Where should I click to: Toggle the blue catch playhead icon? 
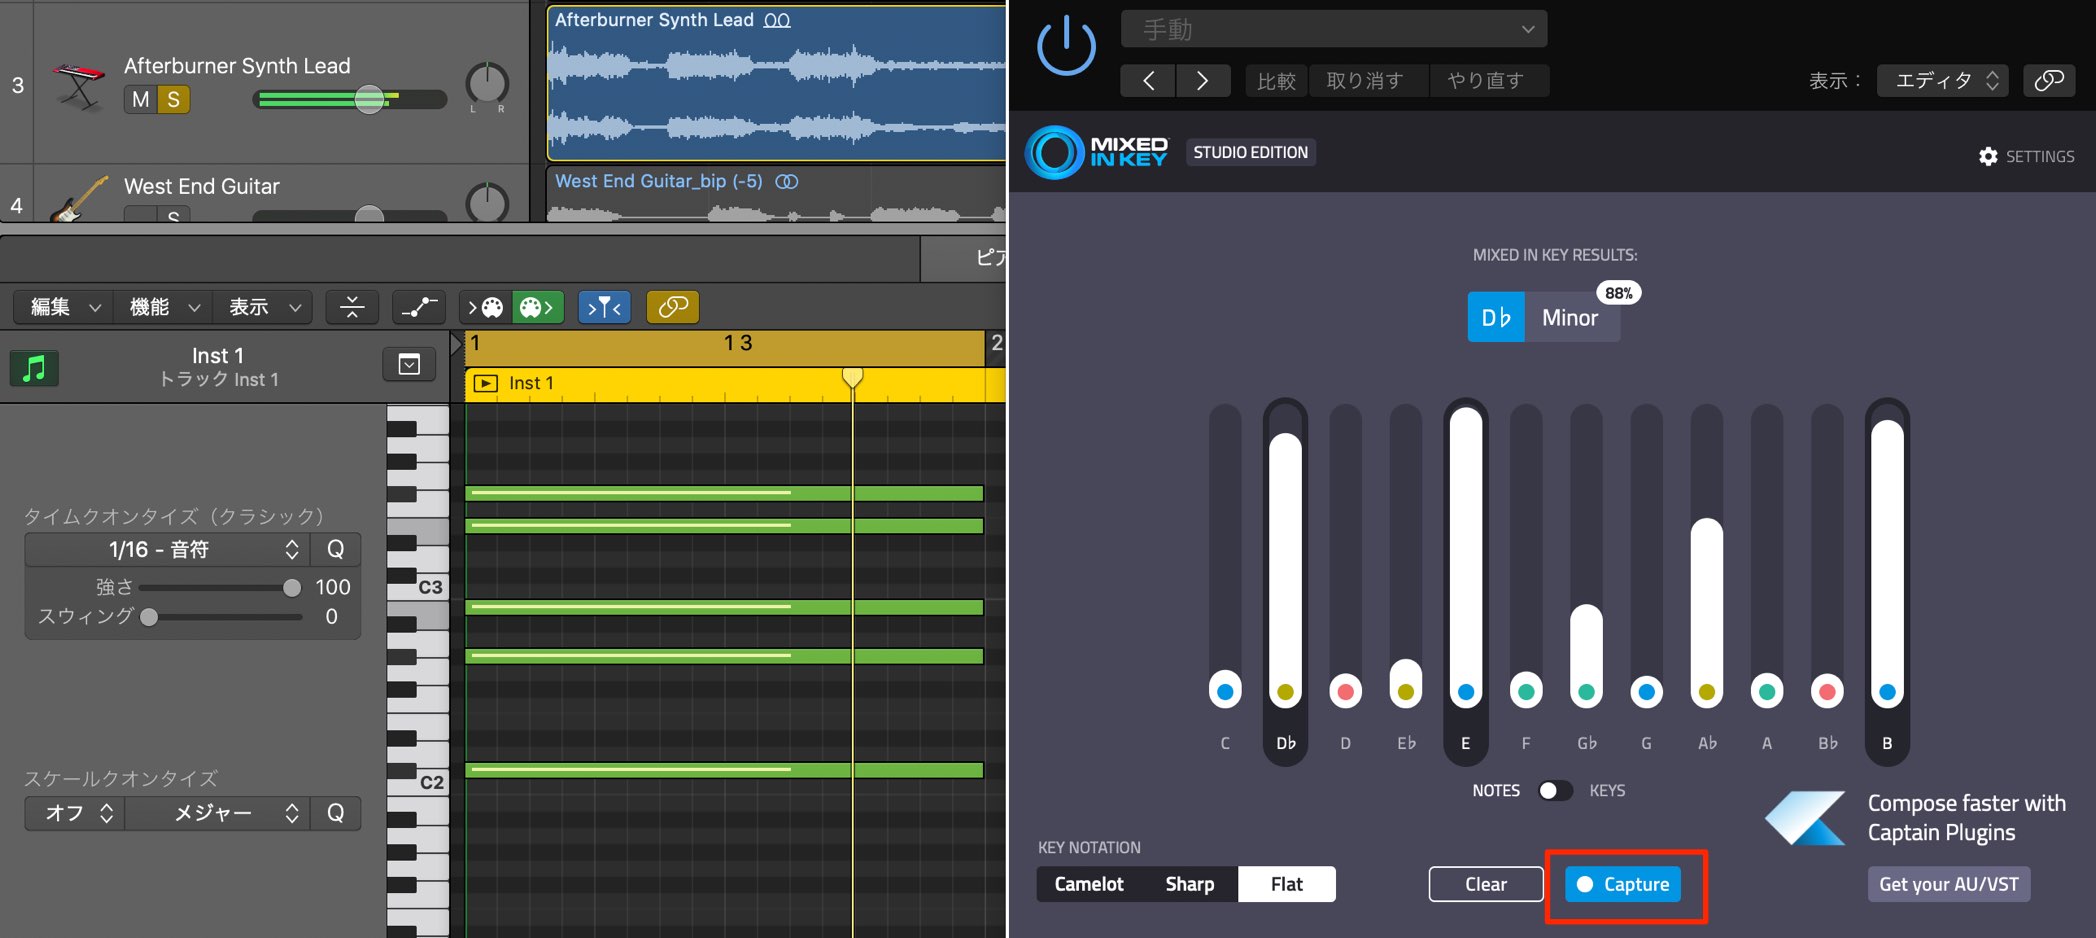(604, 307)
